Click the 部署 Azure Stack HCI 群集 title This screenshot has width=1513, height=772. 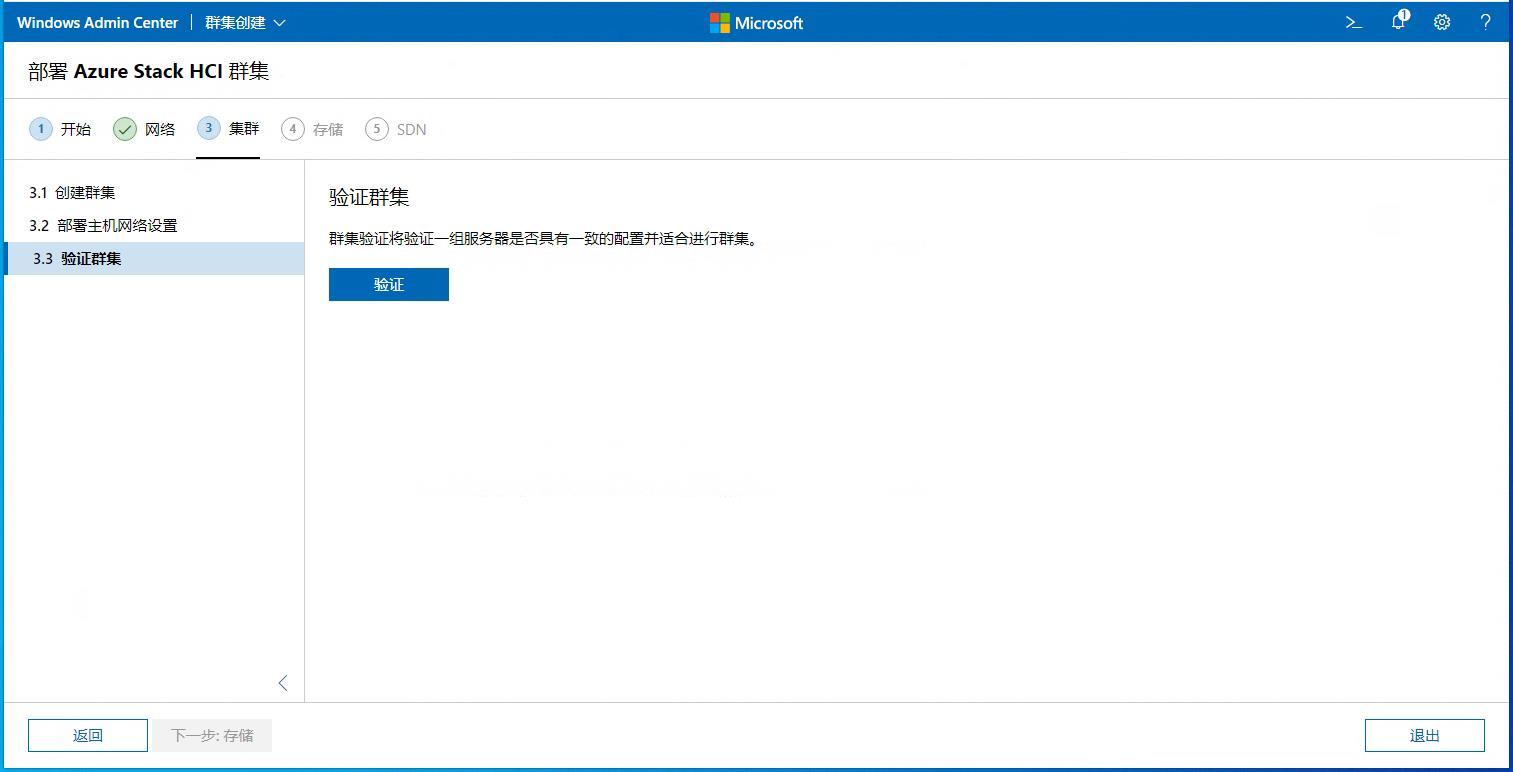(149, 71)
